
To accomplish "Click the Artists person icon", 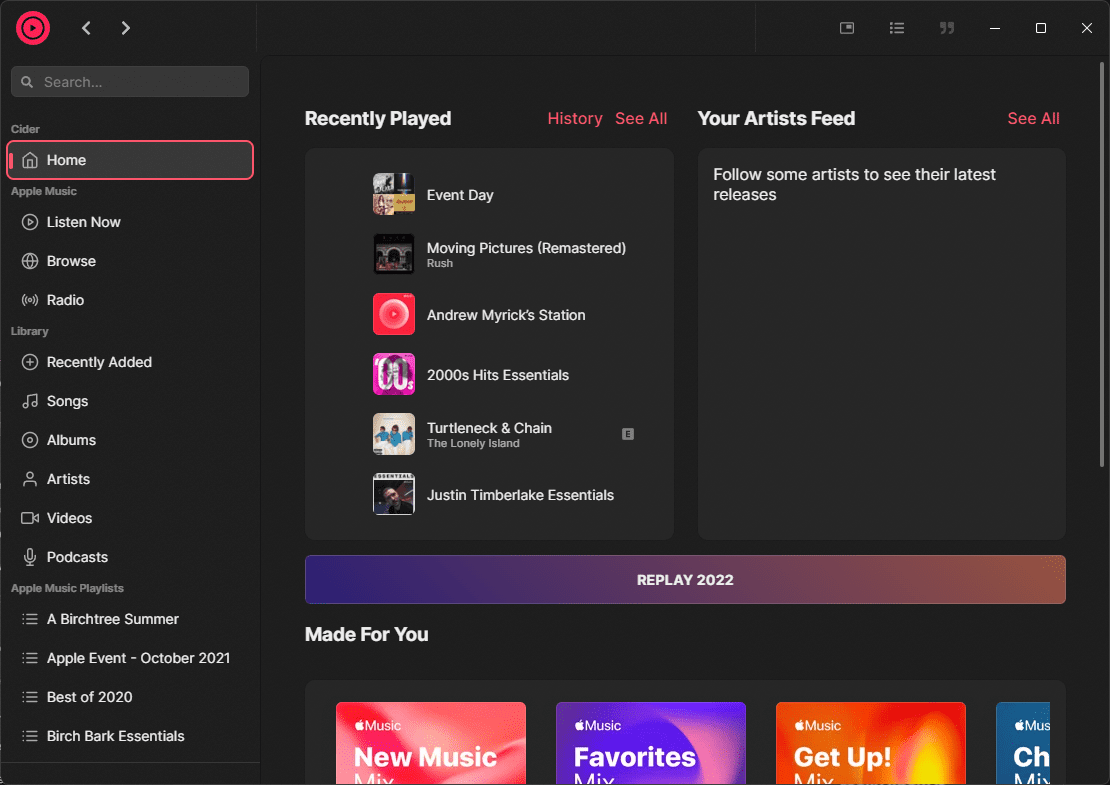I will tap(30, 479).
